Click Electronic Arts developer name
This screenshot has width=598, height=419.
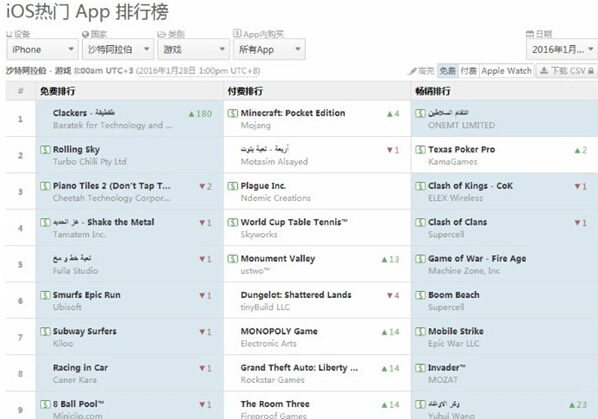[268, 343]
